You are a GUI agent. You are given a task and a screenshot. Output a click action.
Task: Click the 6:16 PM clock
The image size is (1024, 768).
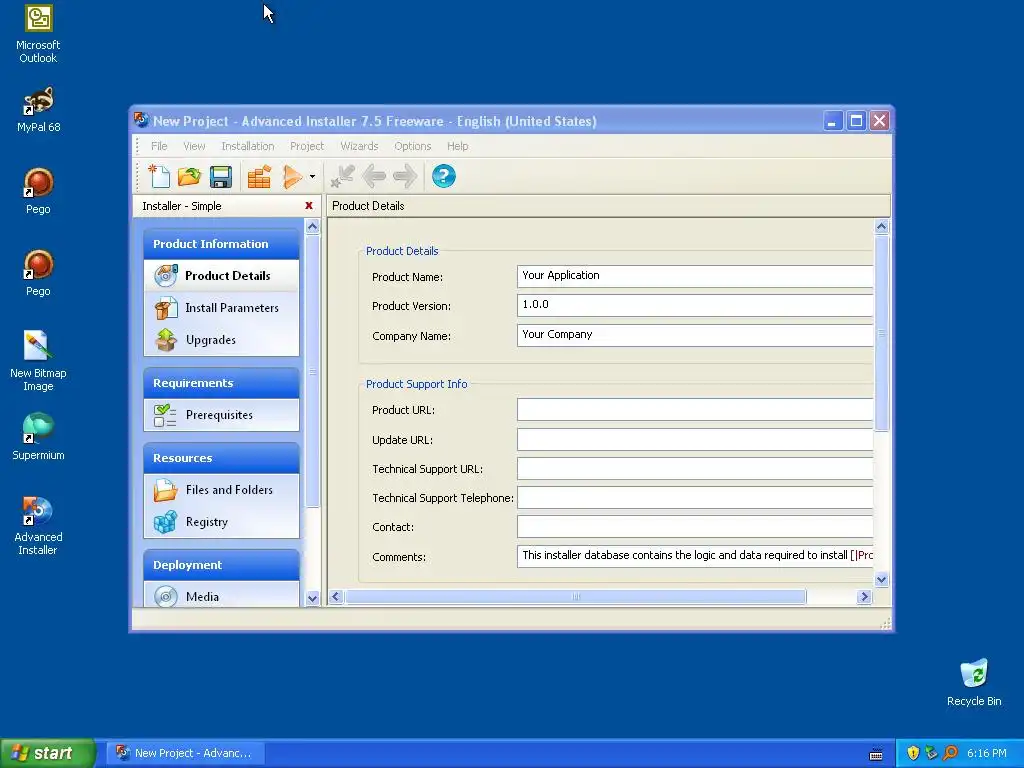987,753
